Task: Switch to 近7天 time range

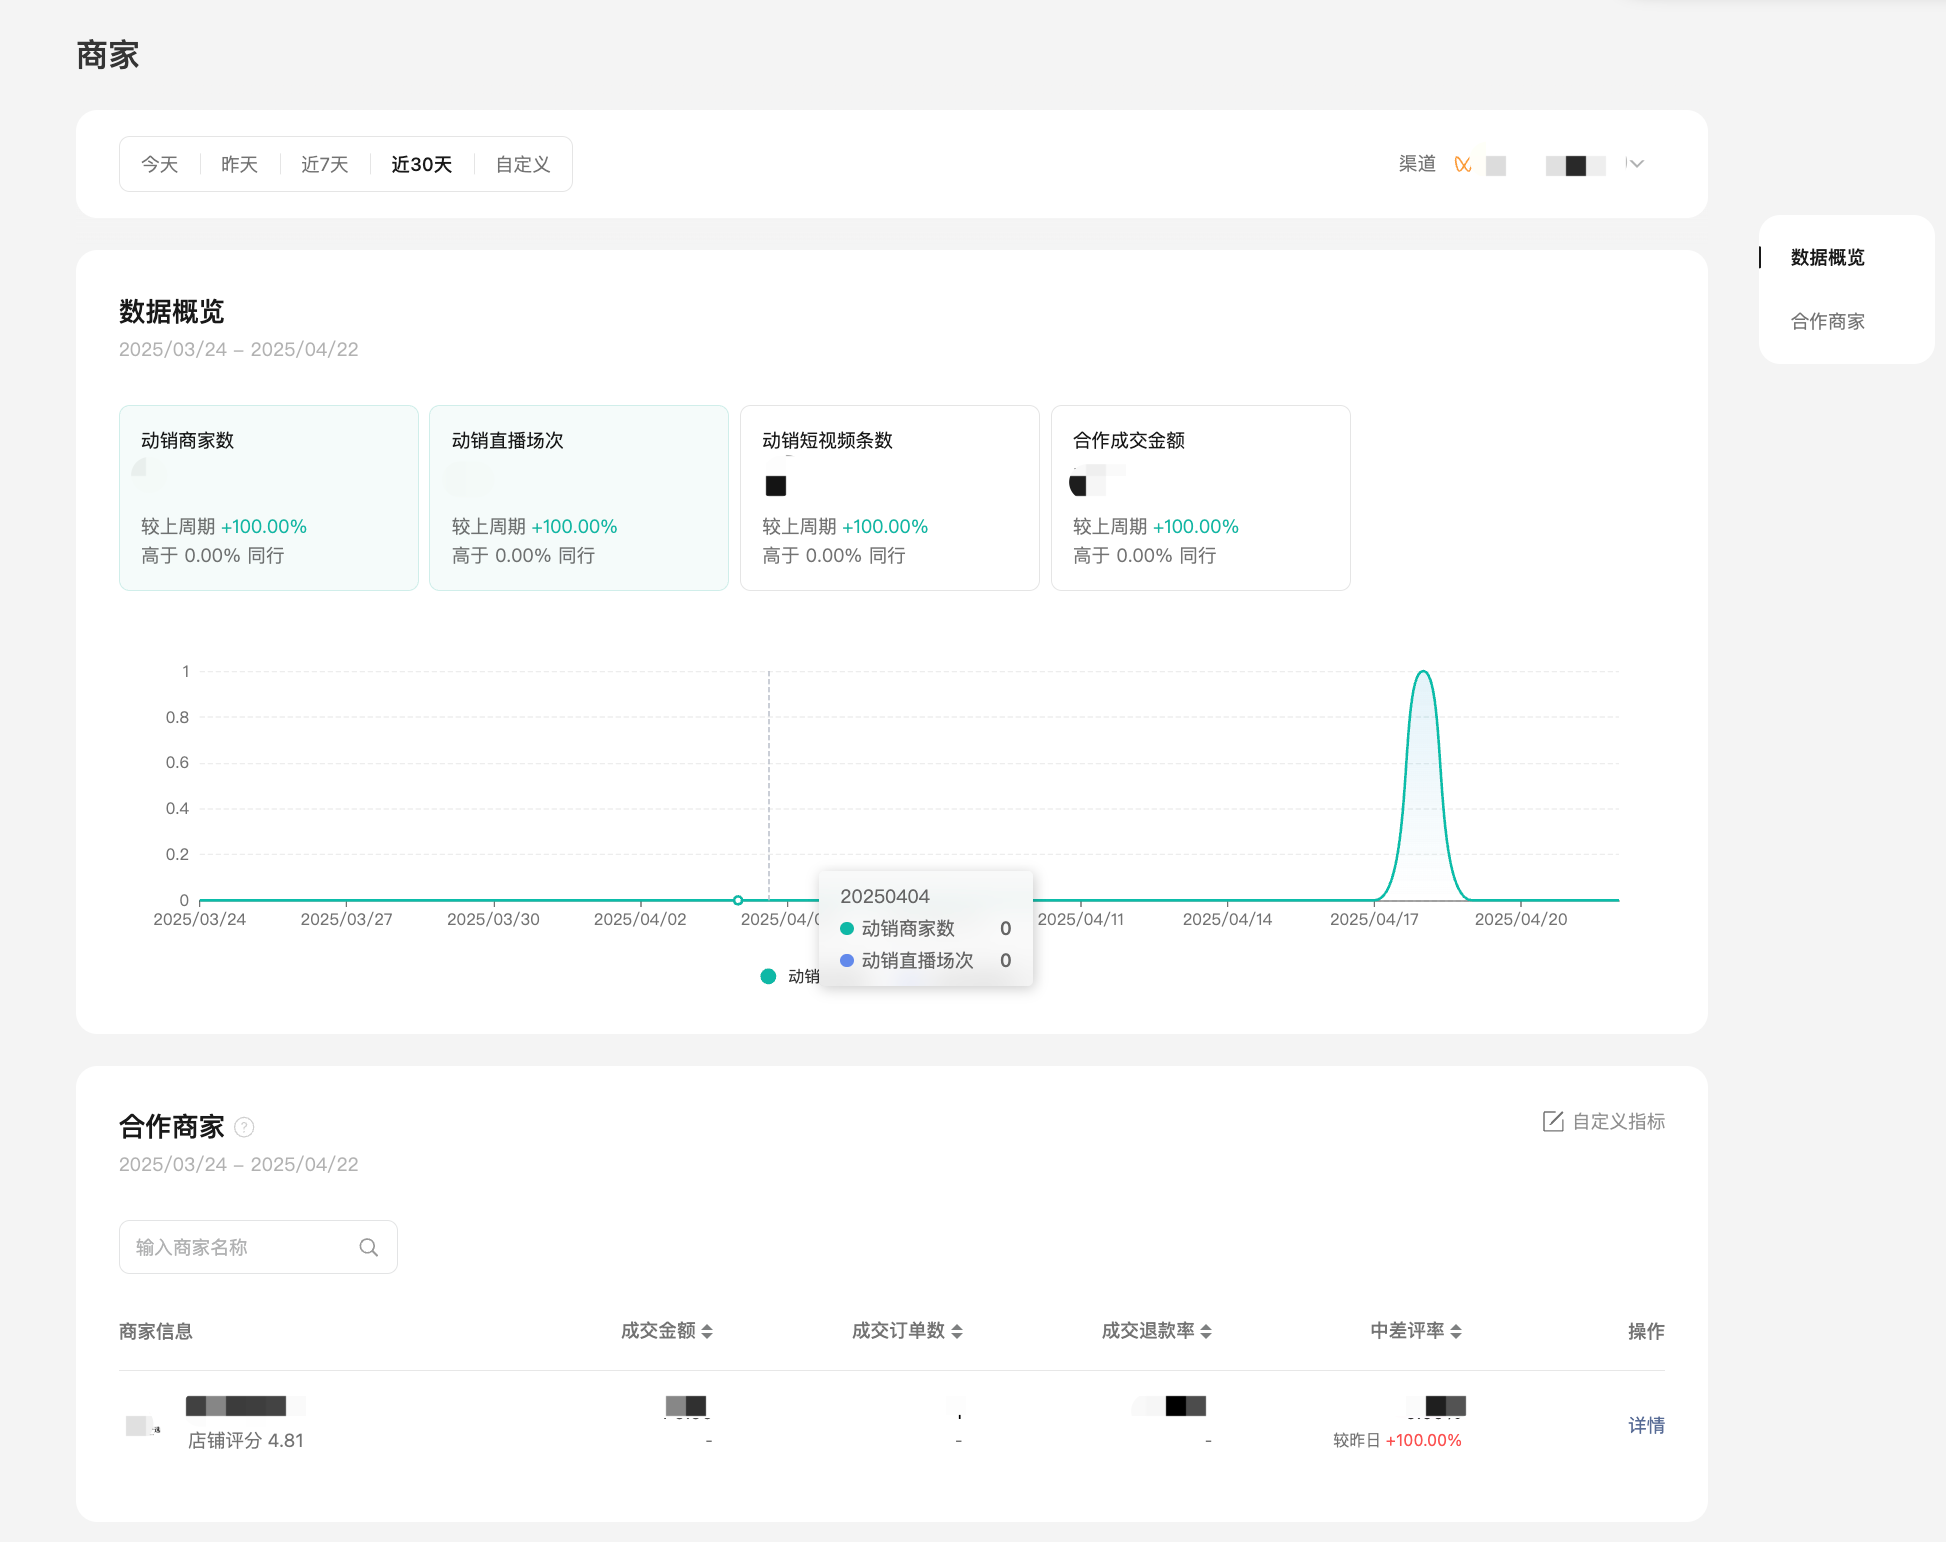Action: [x=324, y=164]
